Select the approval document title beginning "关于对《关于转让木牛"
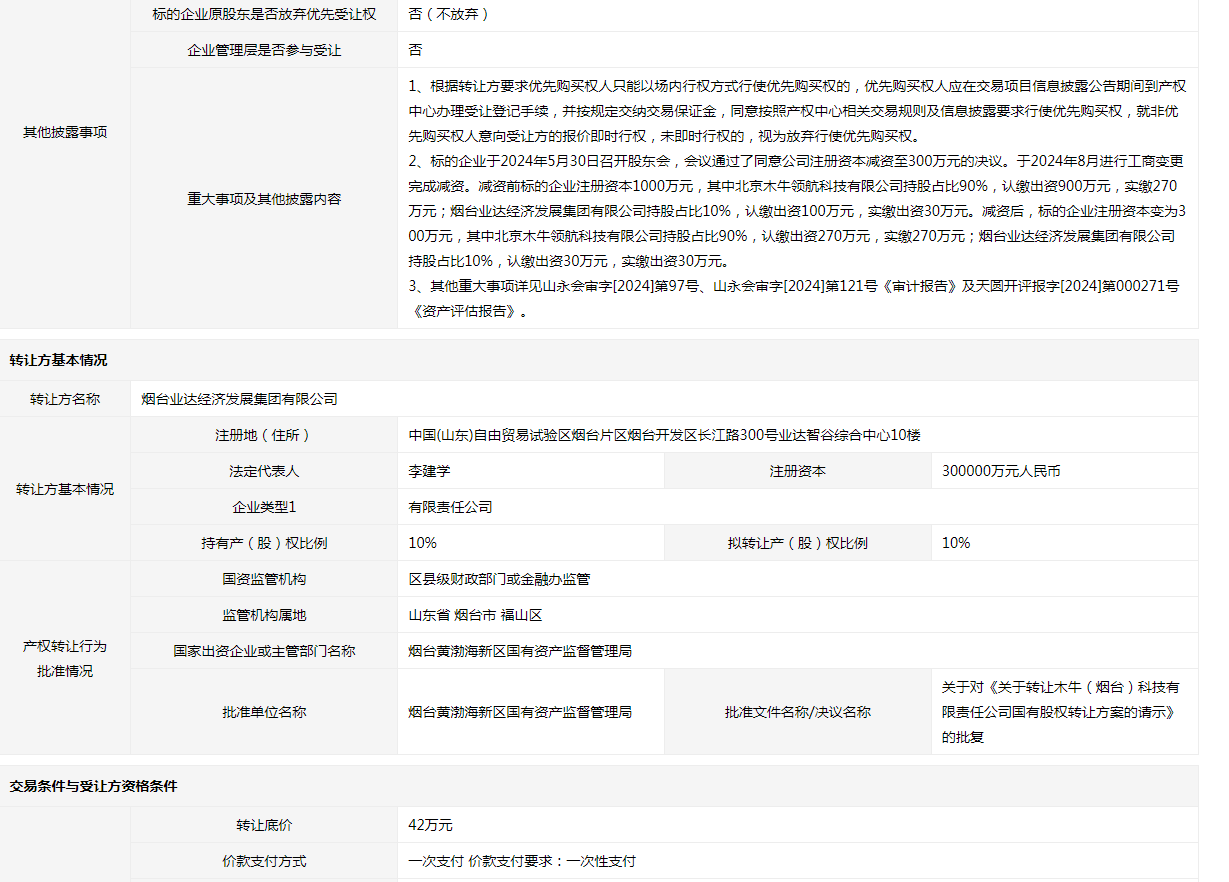 pyautogui.click(x=1061, y=712)
